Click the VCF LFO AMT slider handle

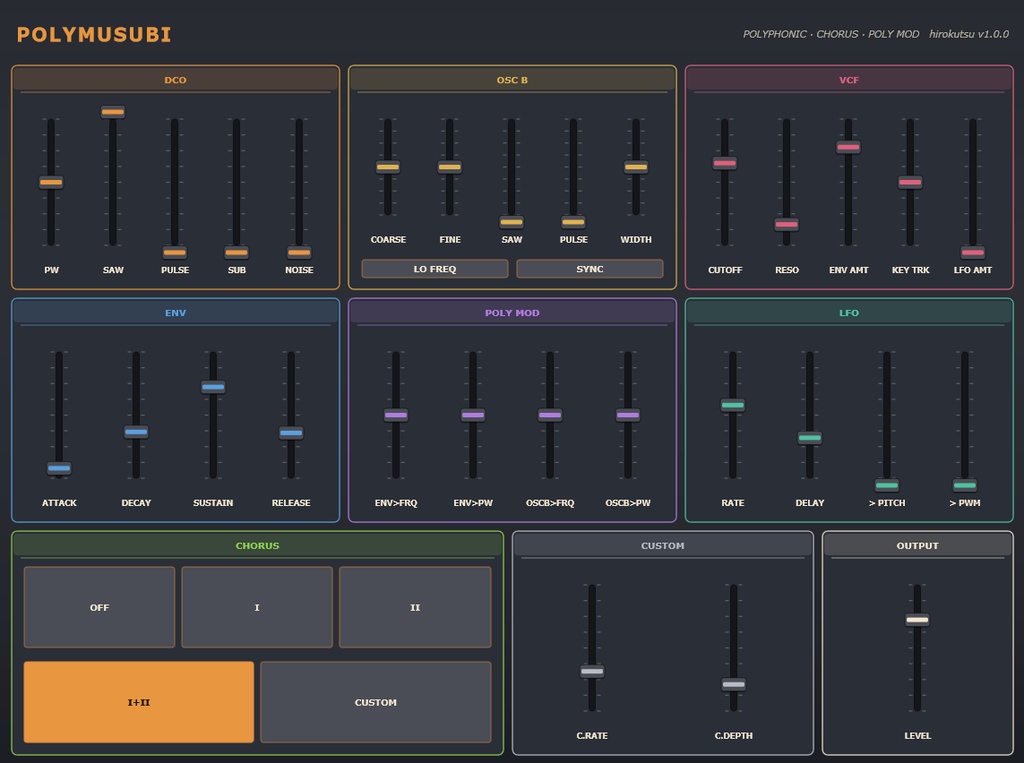coord(973,252)
